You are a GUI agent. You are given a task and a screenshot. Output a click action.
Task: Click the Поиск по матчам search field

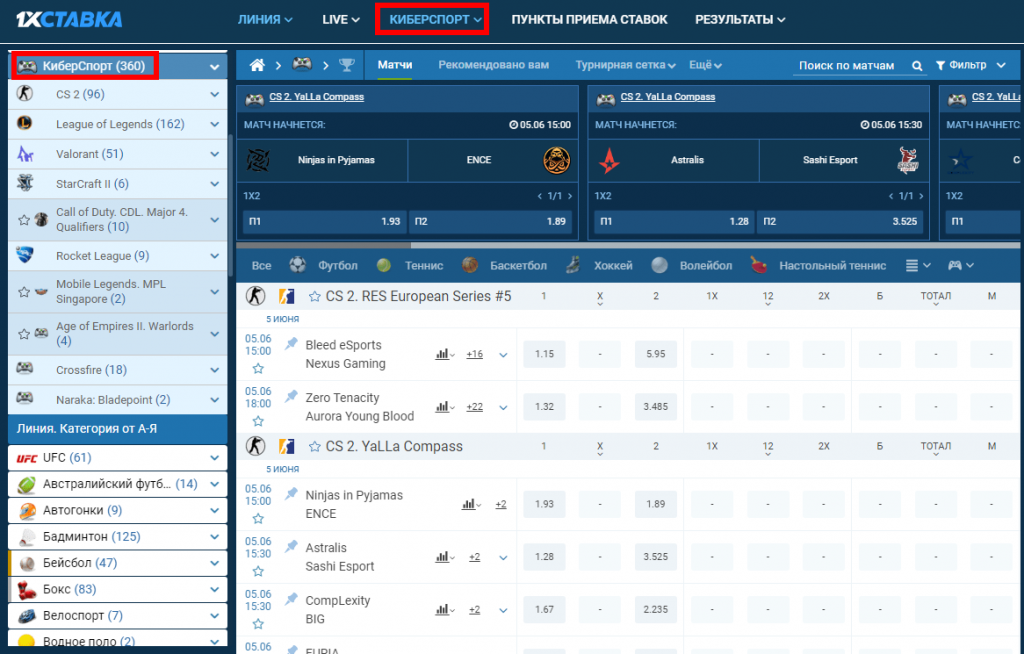[849, 65]
